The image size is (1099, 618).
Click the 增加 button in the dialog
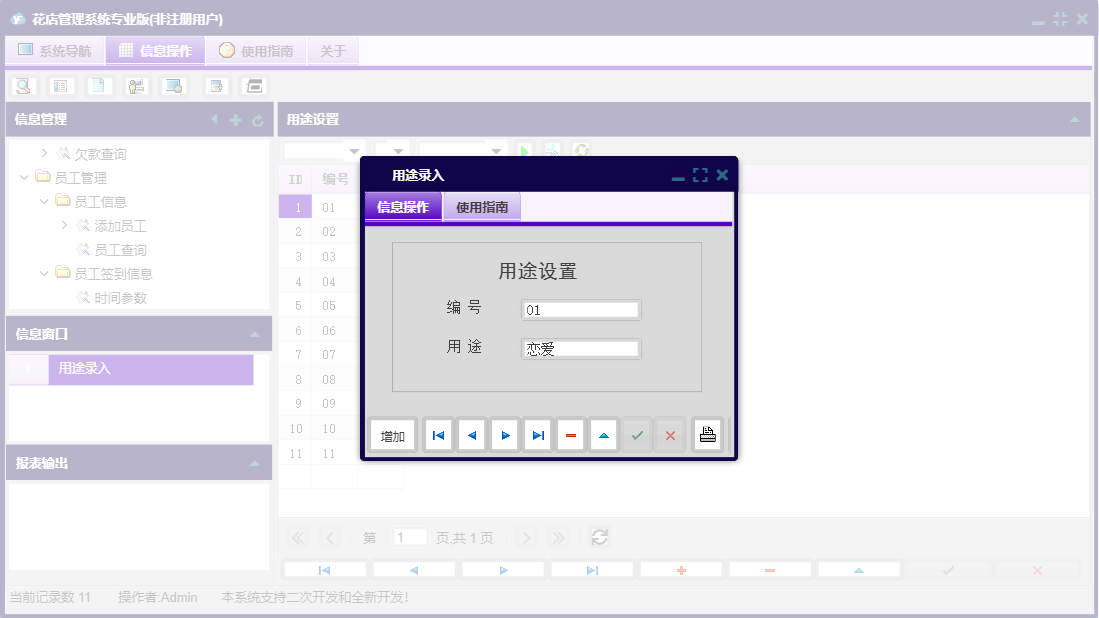392,434
